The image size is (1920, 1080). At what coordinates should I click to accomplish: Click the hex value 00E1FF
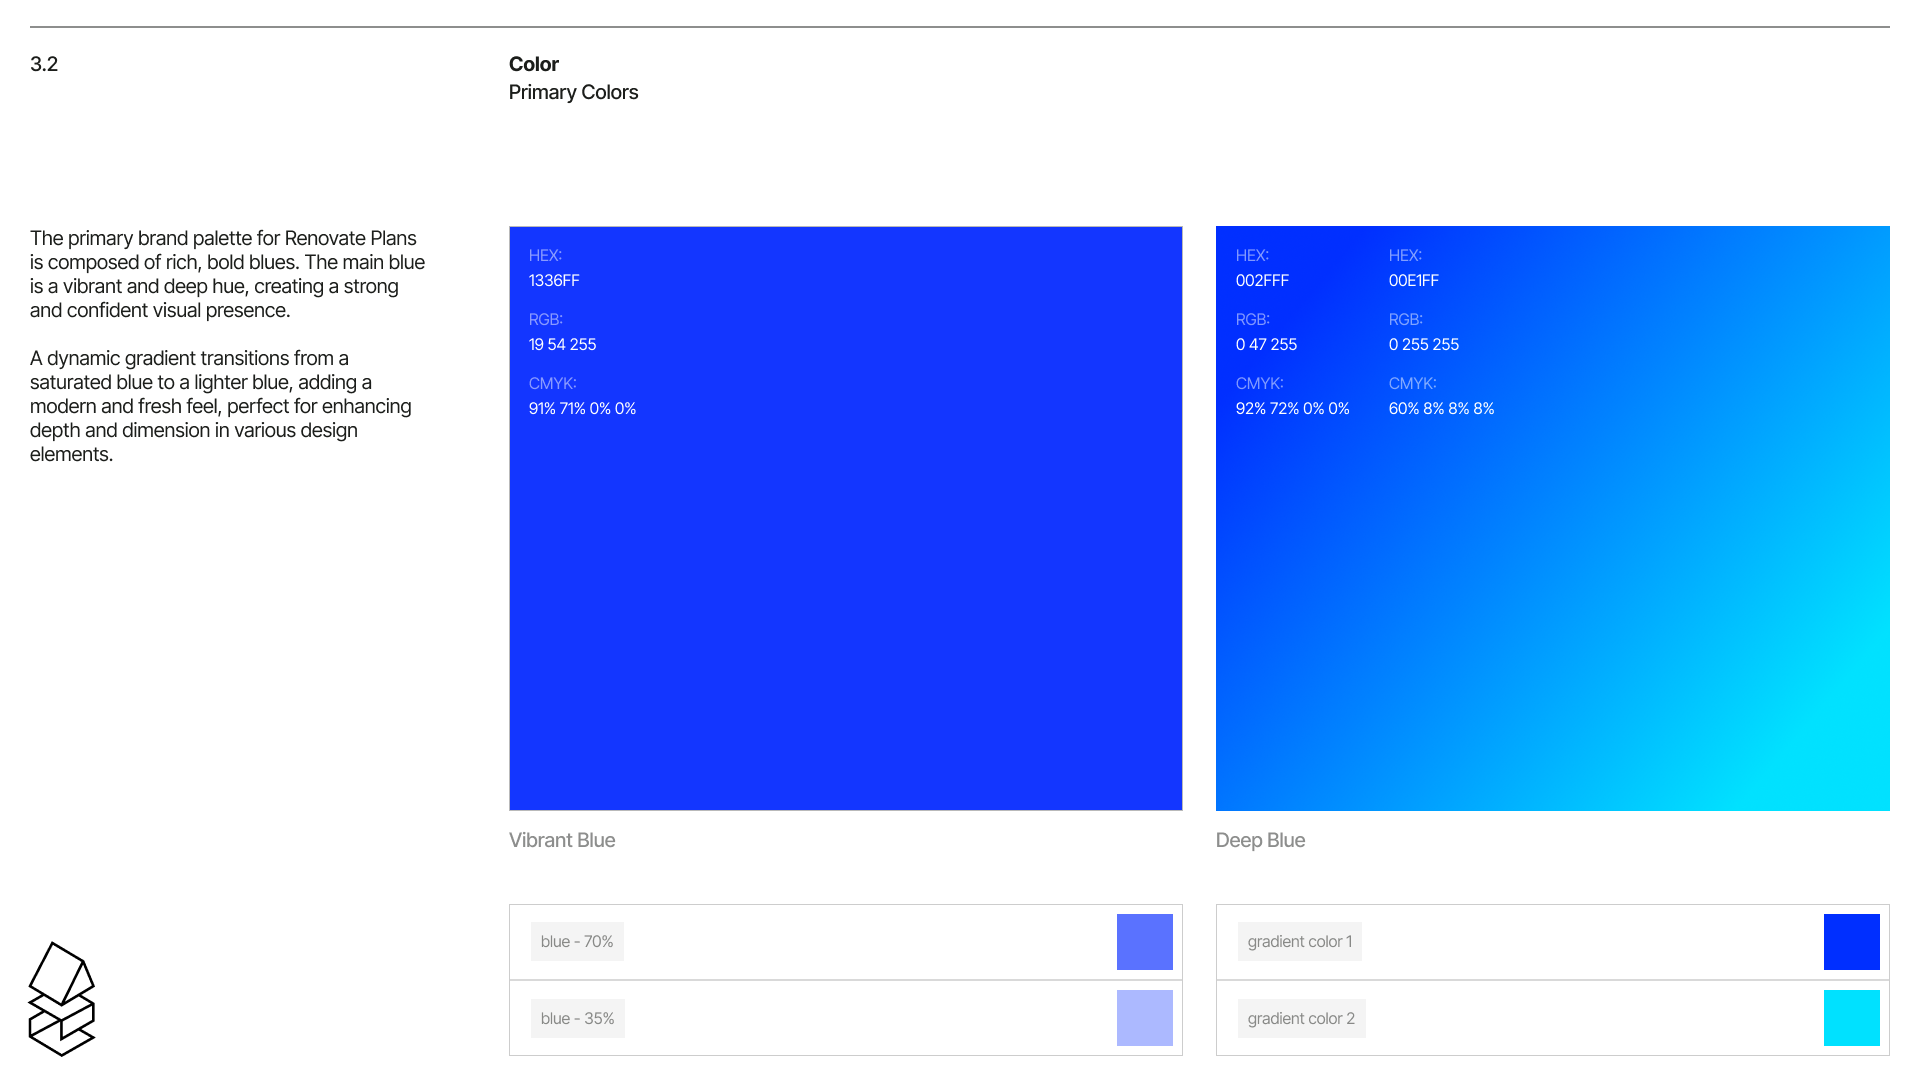[1414, 280]
